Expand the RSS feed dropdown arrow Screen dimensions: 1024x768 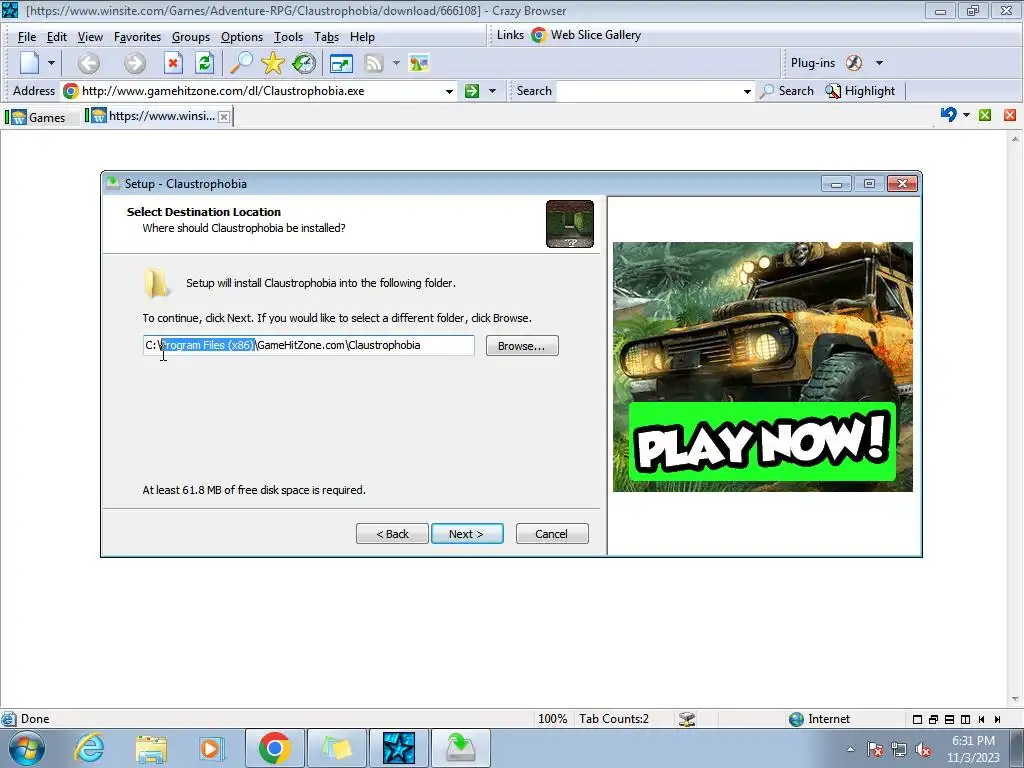point(396,63)
